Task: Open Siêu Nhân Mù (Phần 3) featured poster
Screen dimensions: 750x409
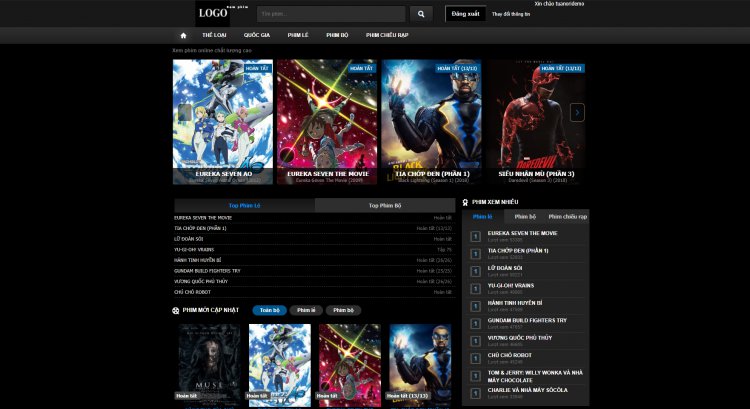Action: coord(536,122)
